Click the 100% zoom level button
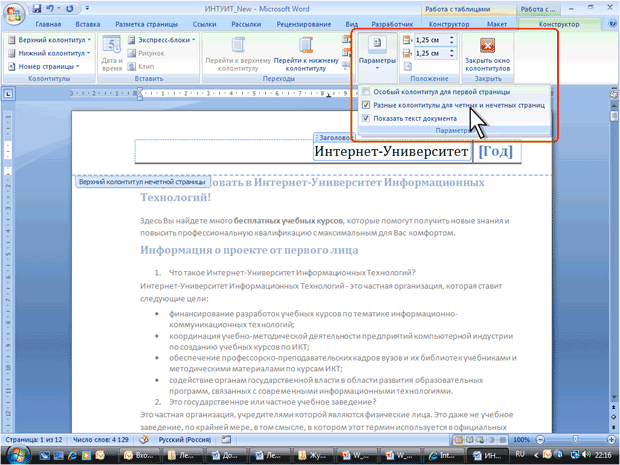The image size is (620, 465). (521, 440)
